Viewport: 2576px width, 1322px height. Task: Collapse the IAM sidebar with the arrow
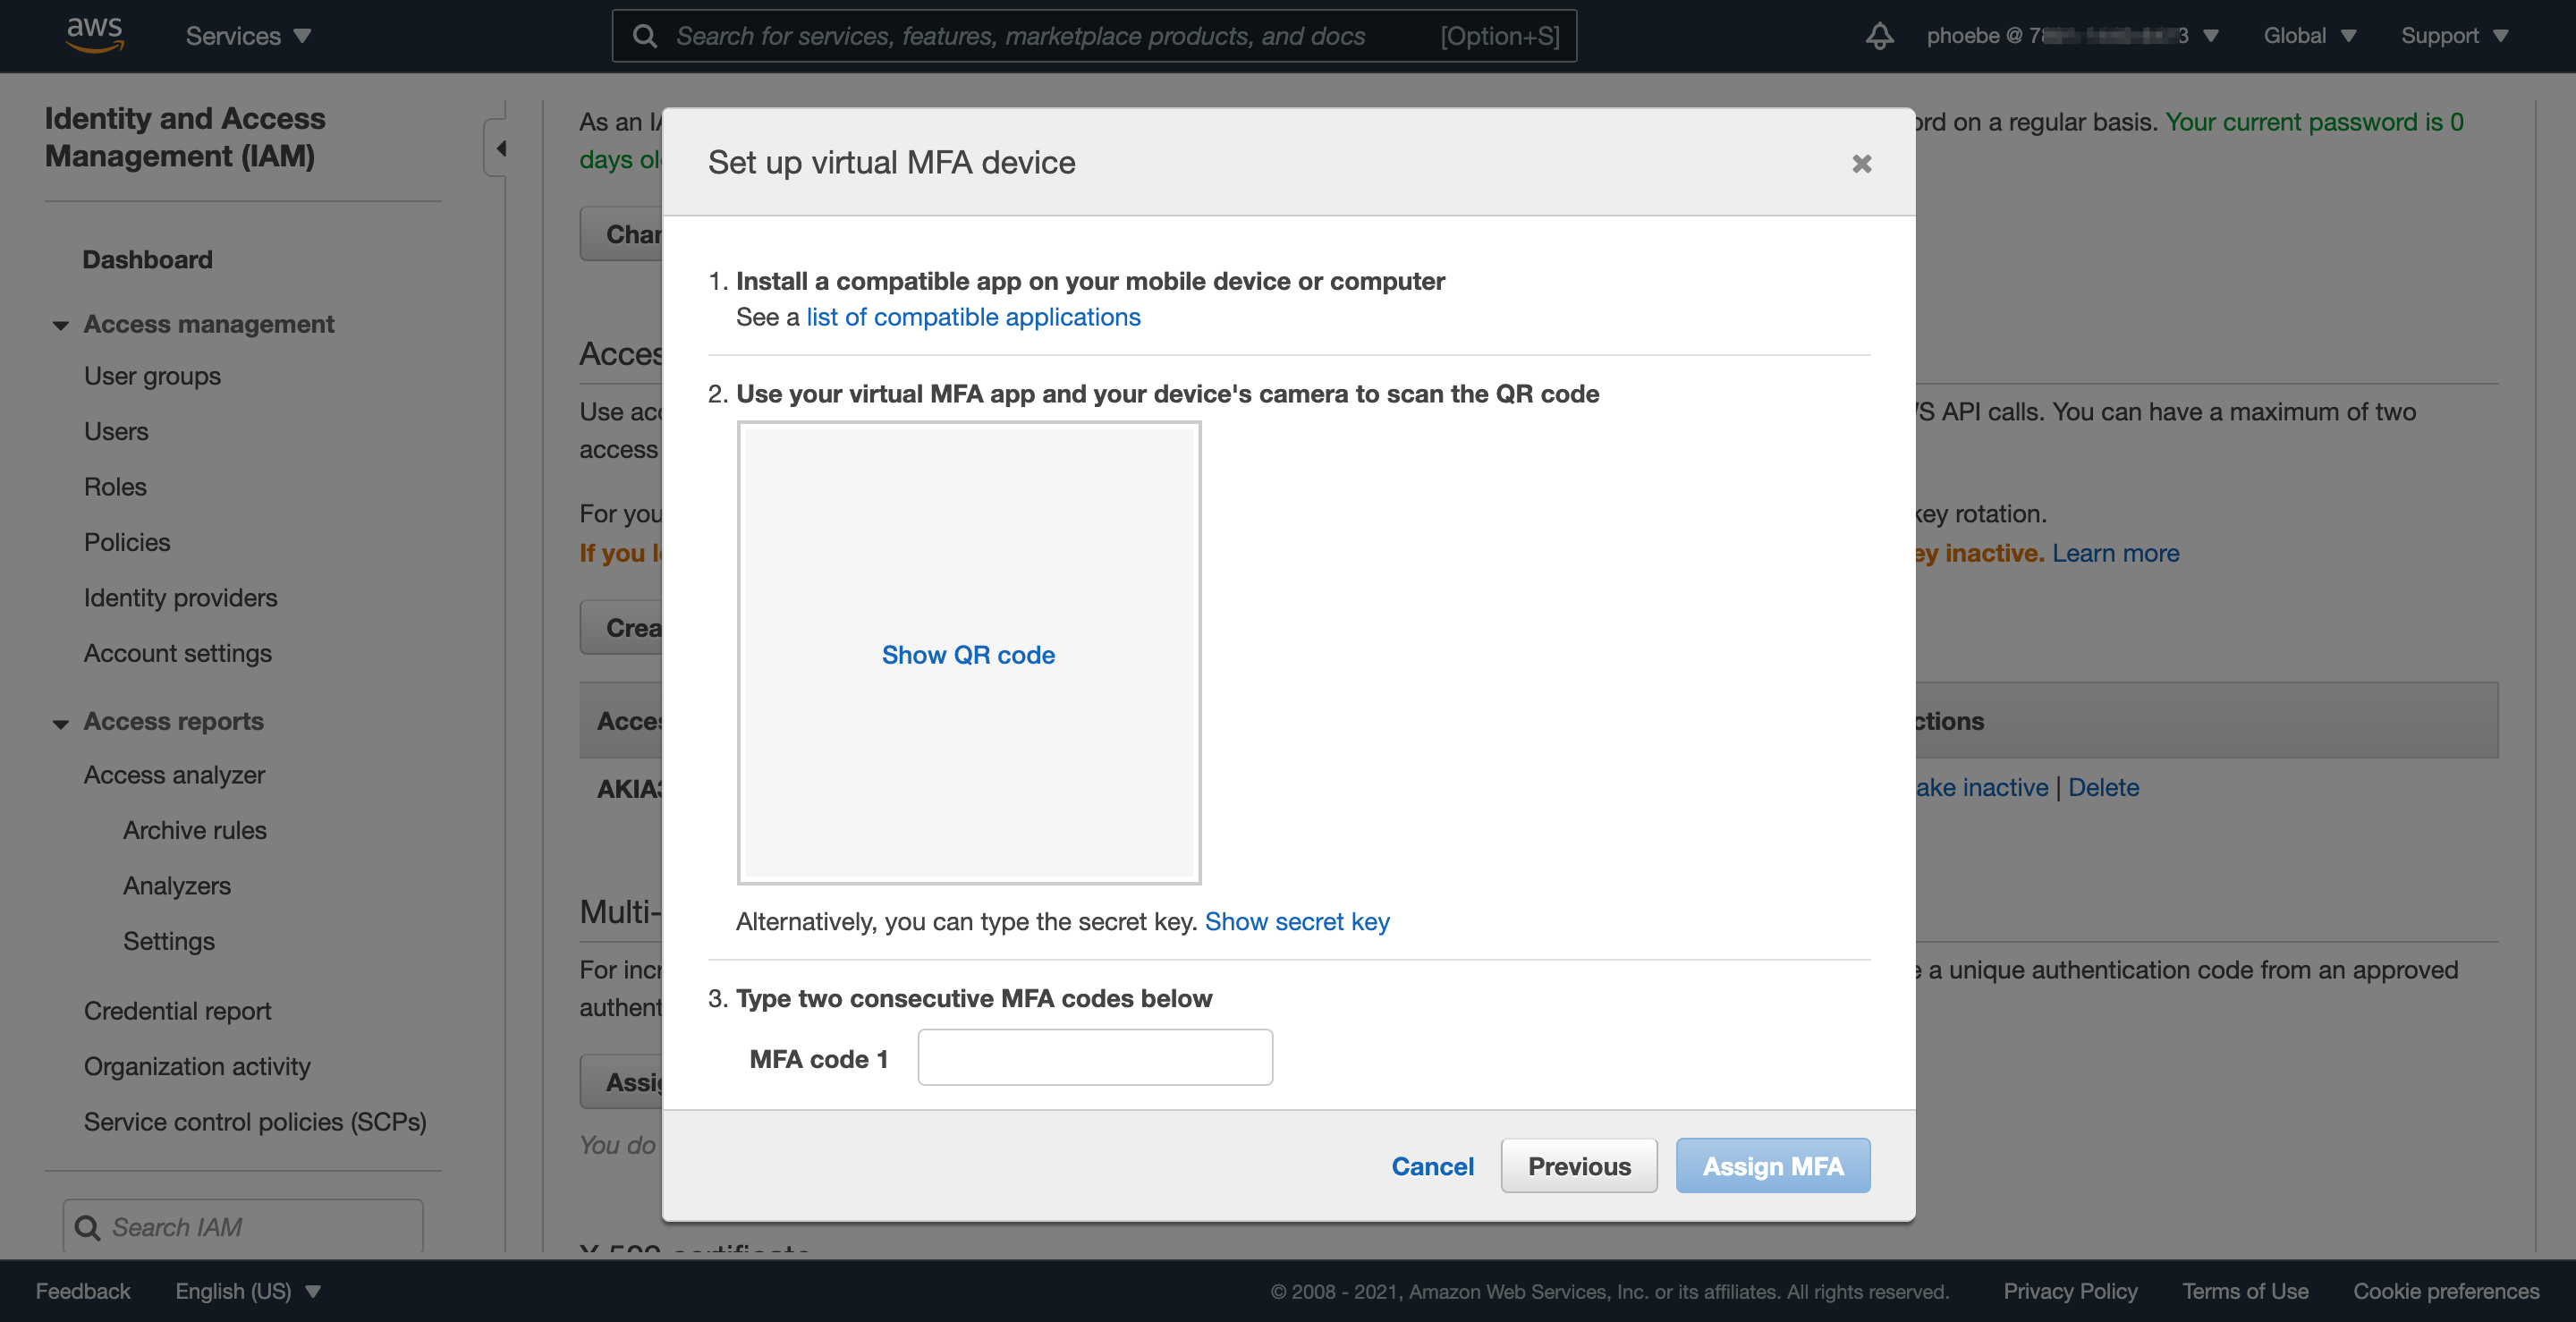pos(501,148)
